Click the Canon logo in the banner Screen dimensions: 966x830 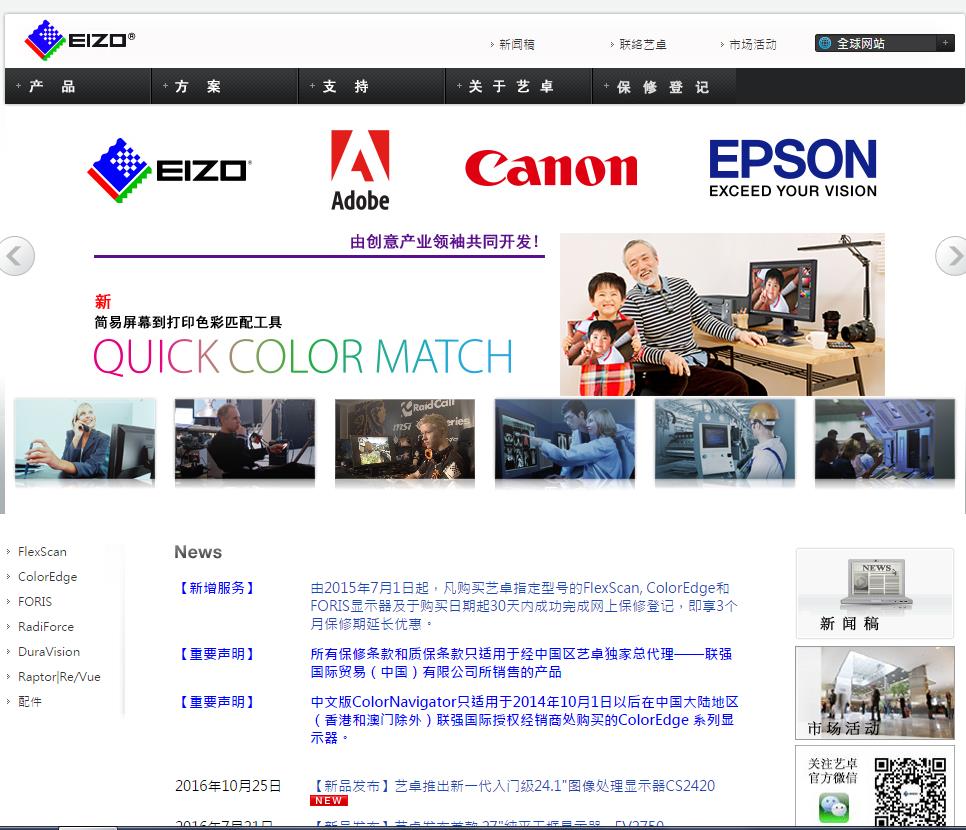(551, 168)
